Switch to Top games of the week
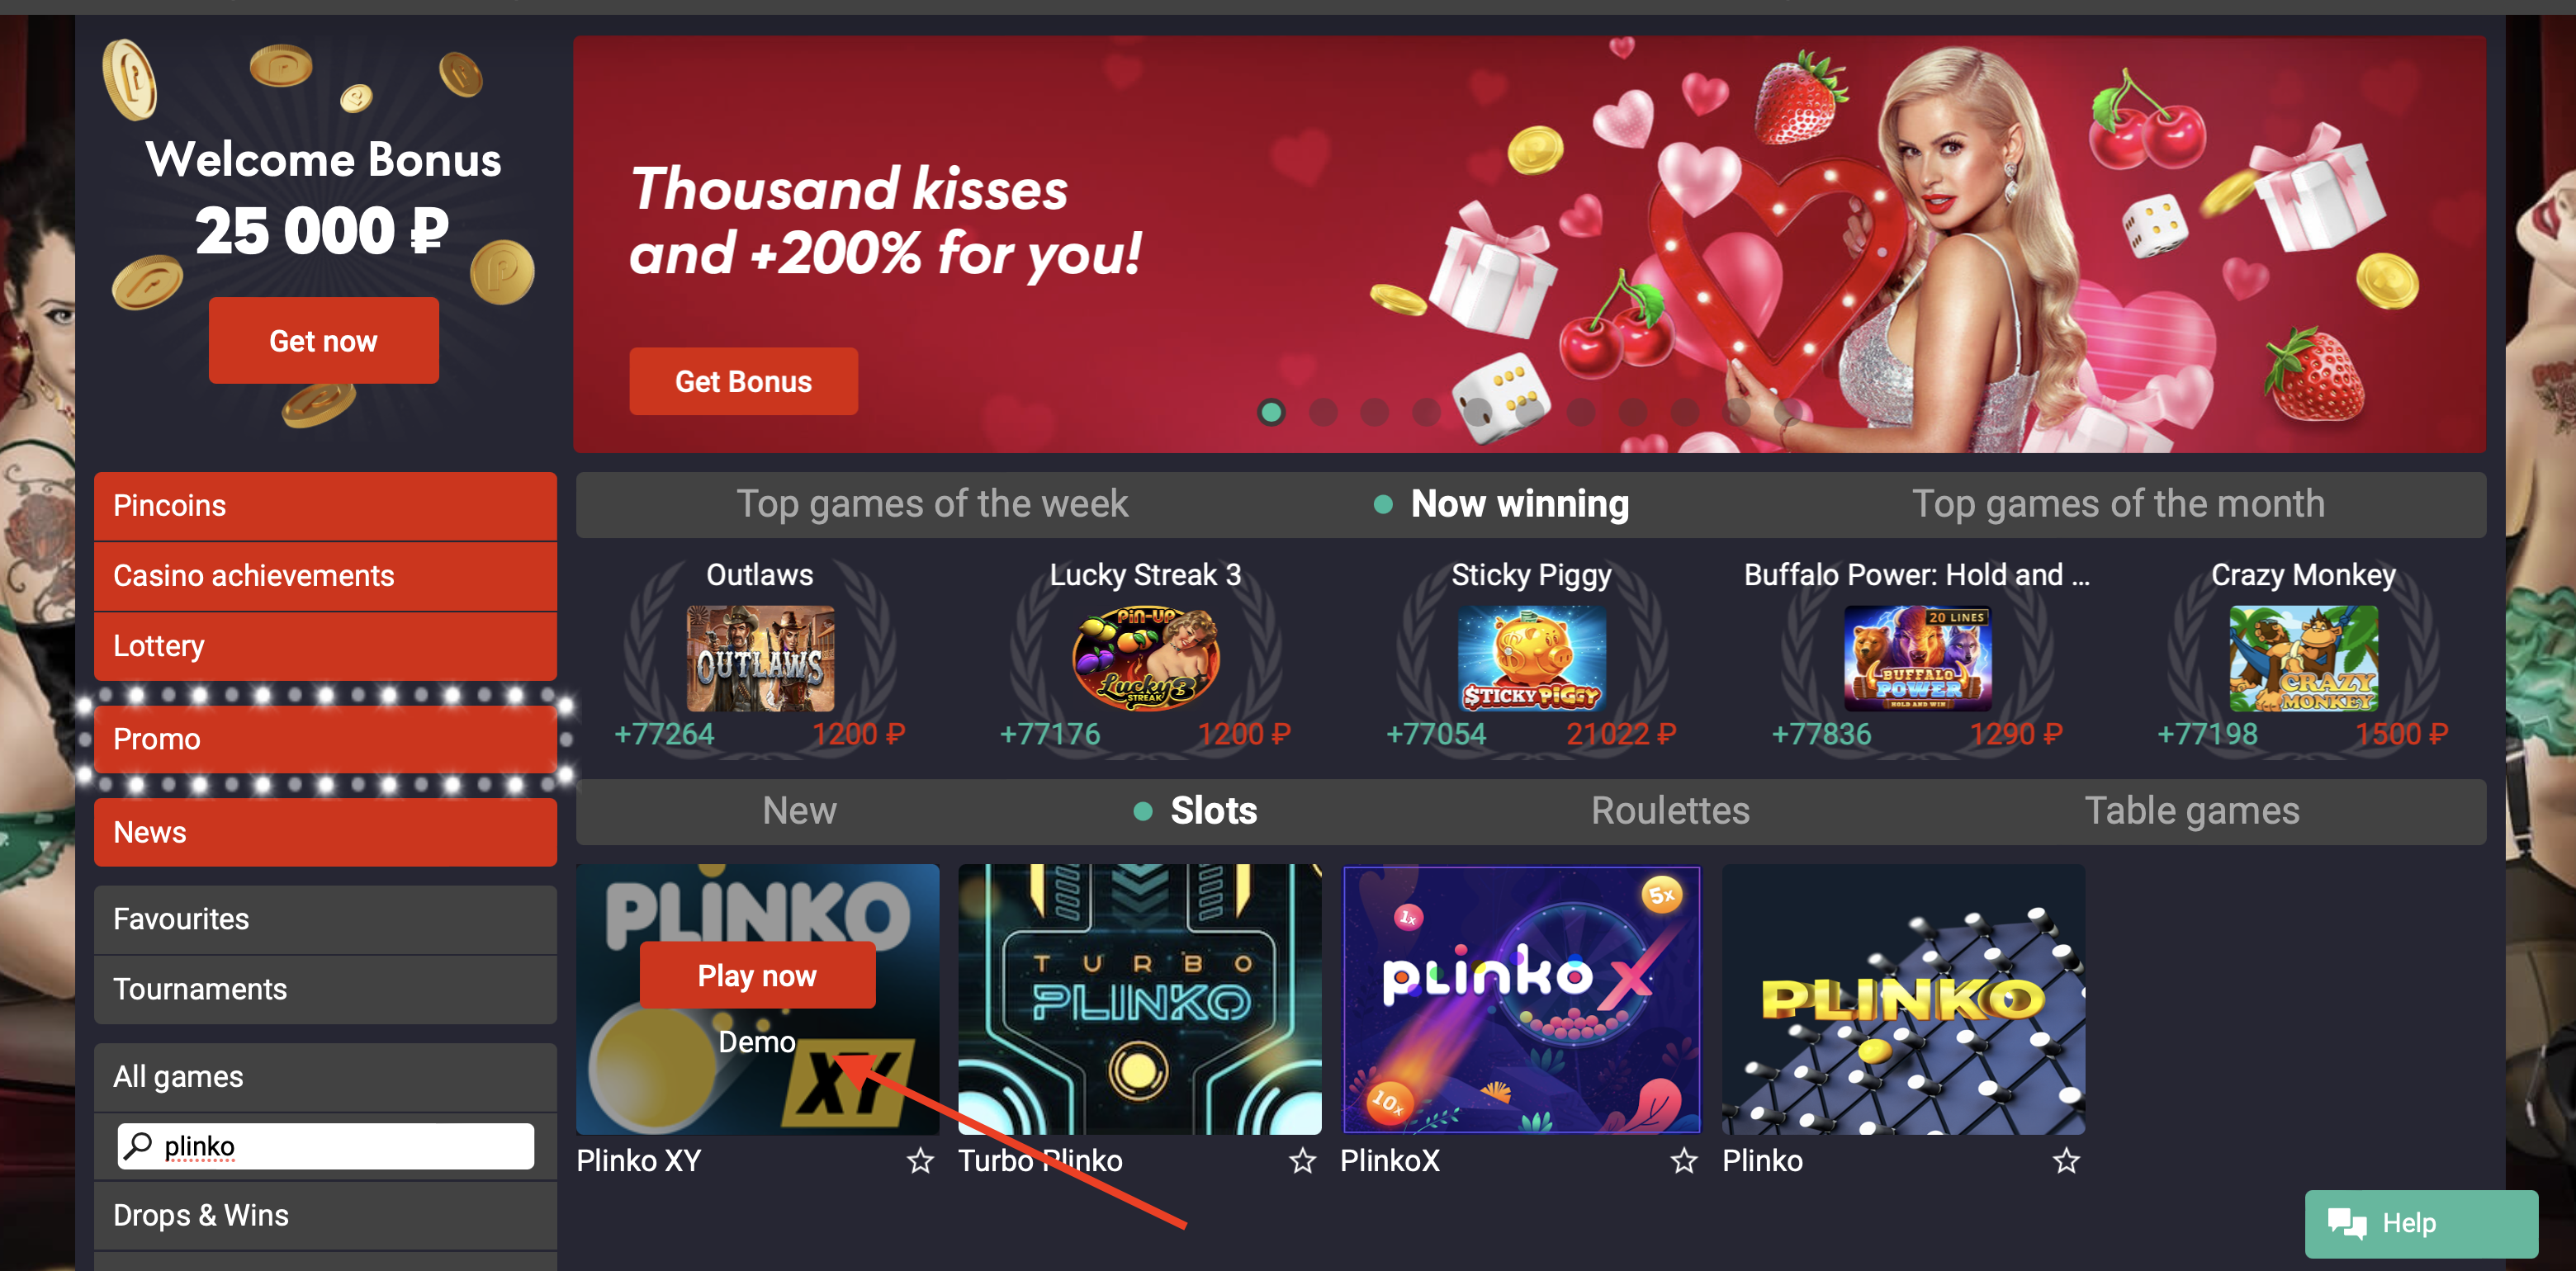Viewport: 2576px width, 1271px height. pyautogui.click(x=932, y=504)
